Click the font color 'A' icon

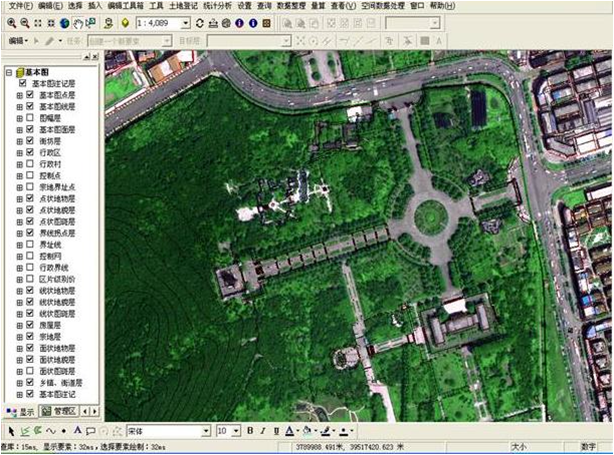tap(290, 430)
